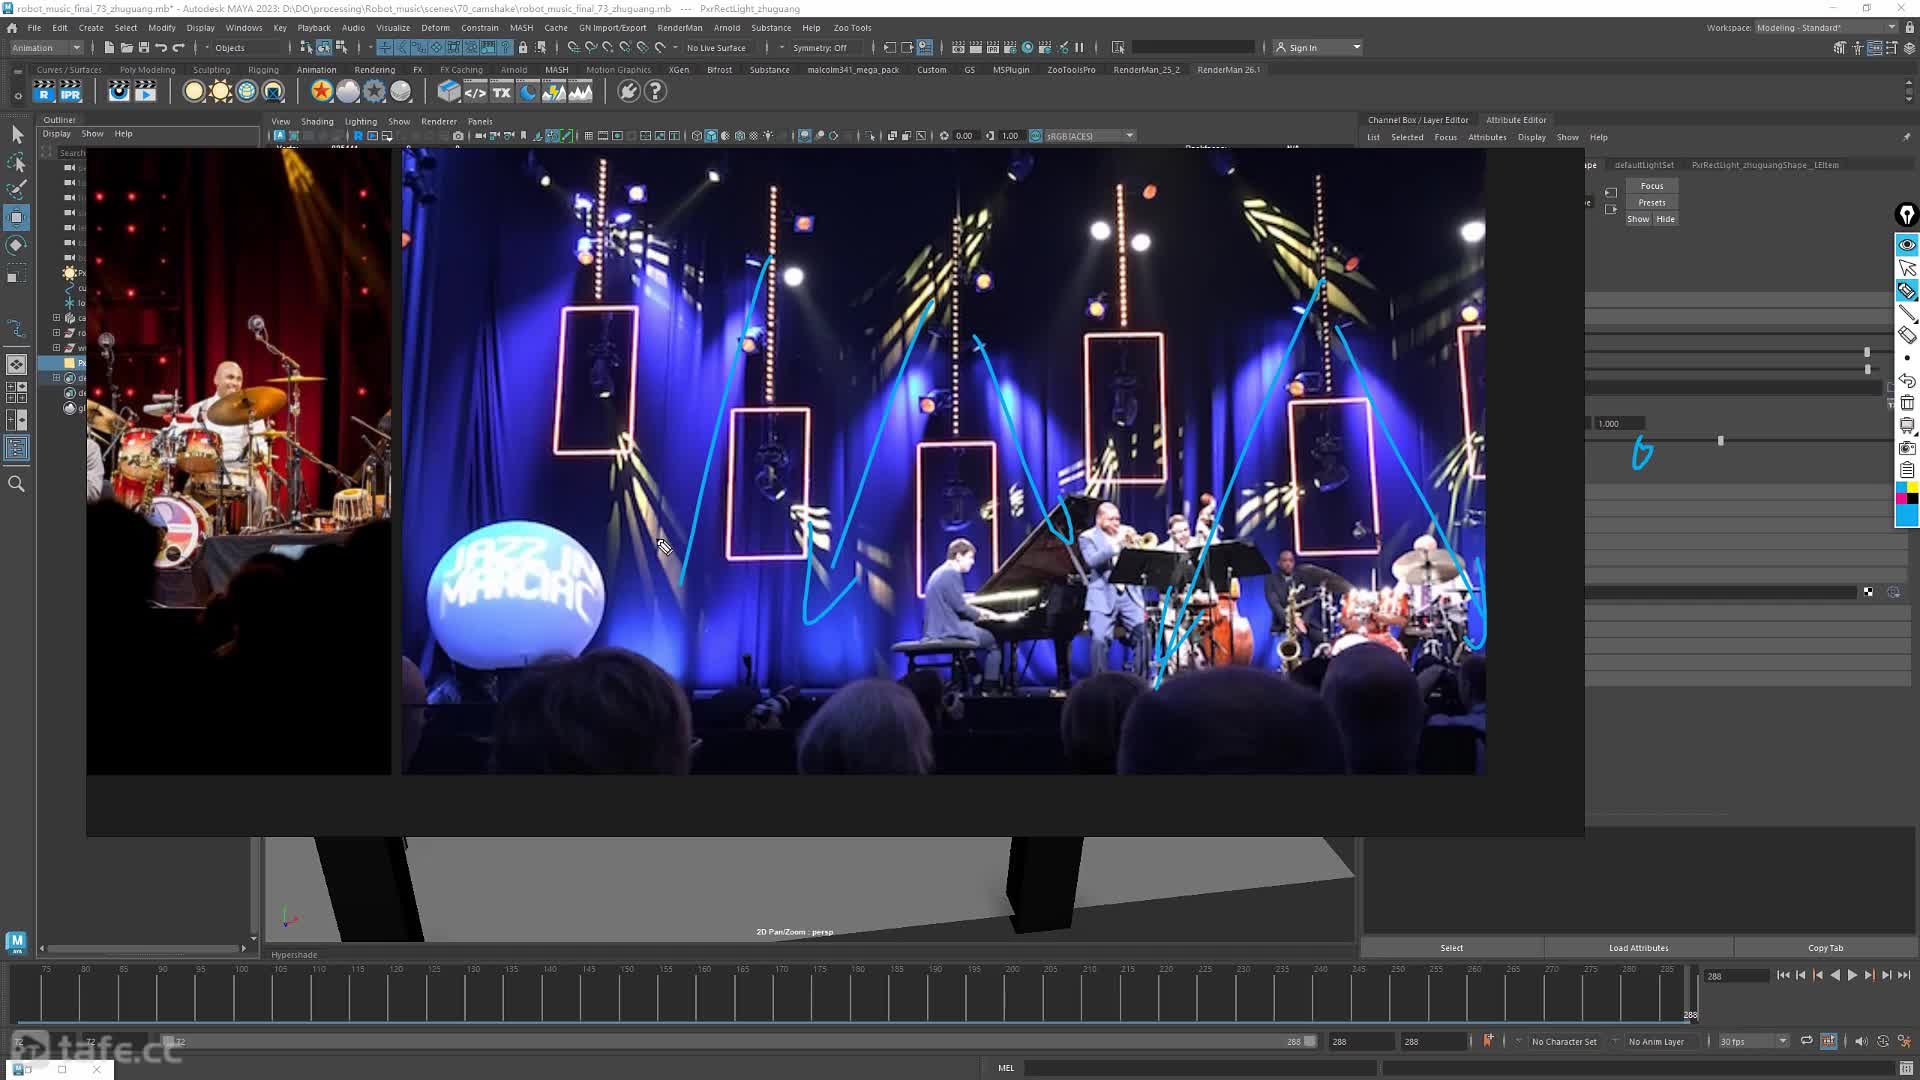Click the play forward button

point(1852,975)
